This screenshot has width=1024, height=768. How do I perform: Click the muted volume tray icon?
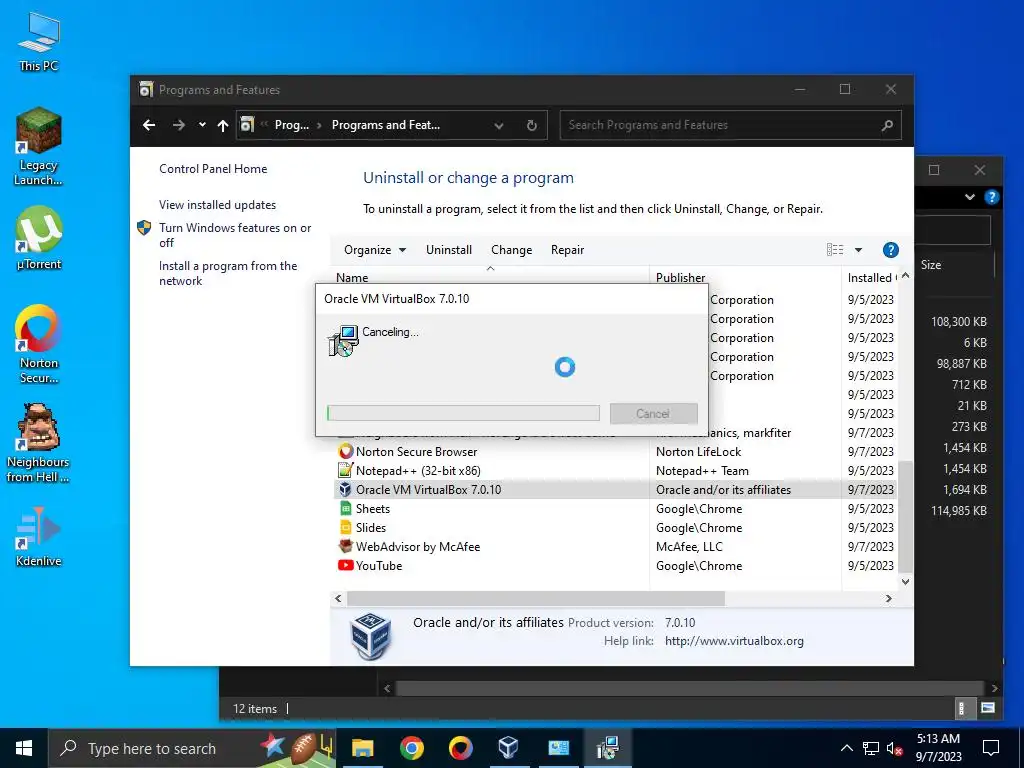point(894,748)
